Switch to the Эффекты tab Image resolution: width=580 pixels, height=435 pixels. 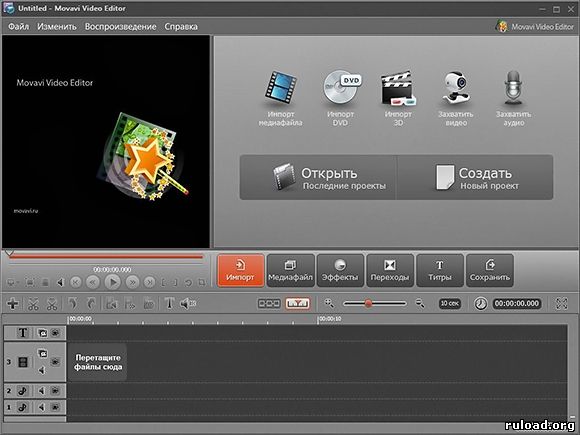pos(340,270)
